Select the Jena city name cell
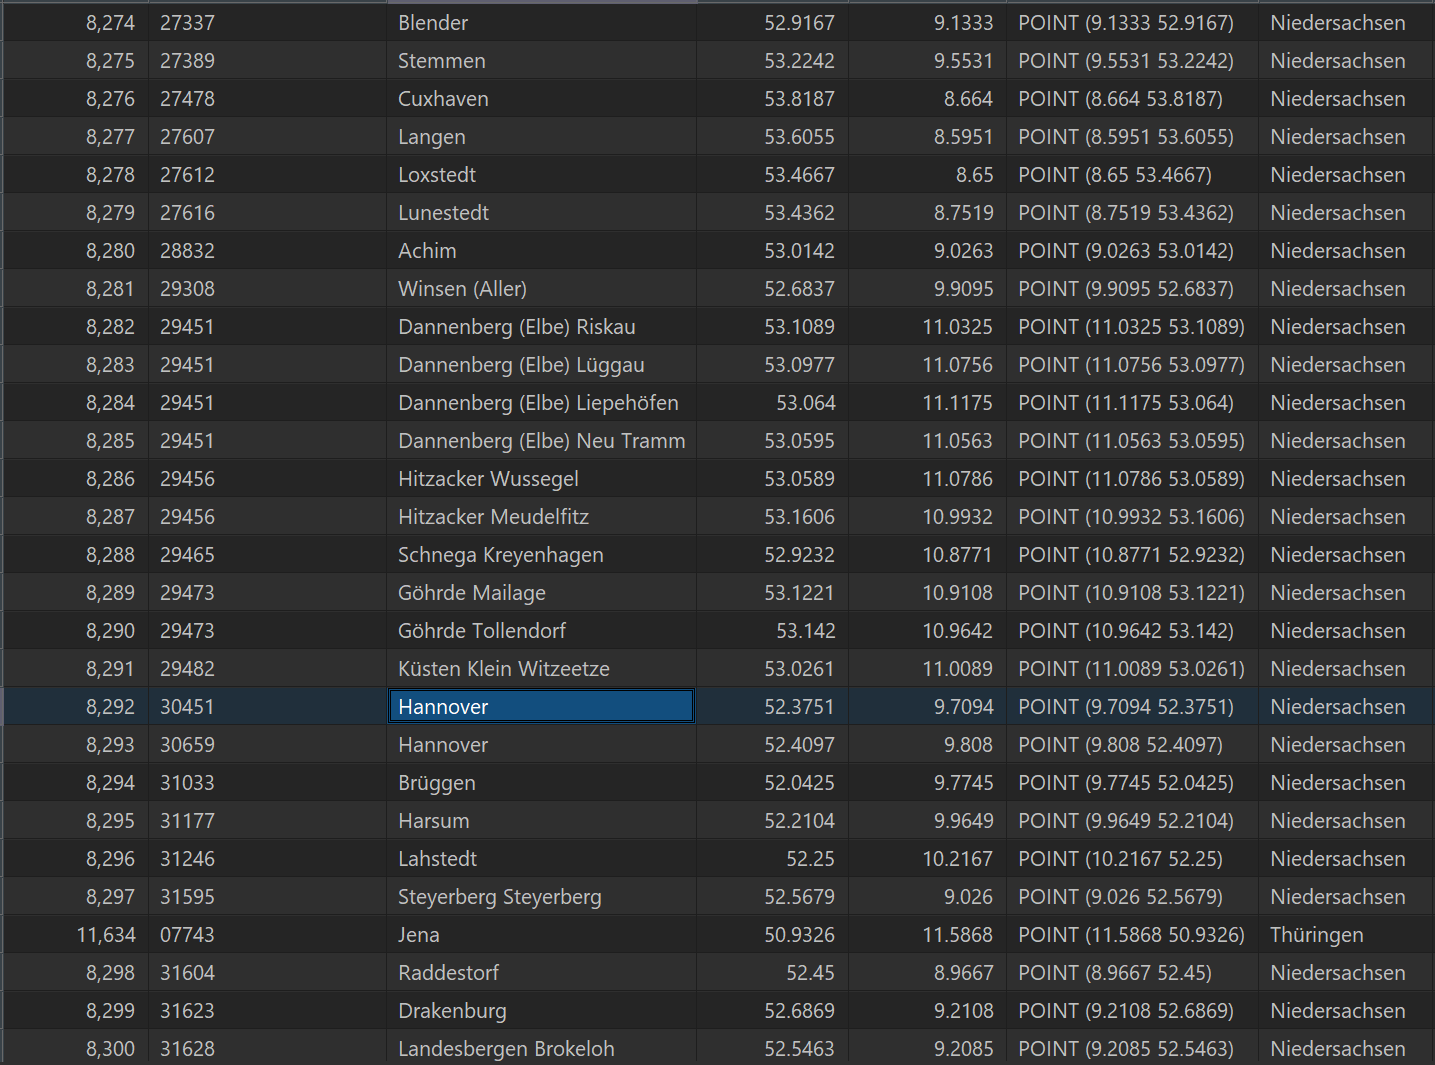Screen dimensions: 1435x1065 [419, 935]
